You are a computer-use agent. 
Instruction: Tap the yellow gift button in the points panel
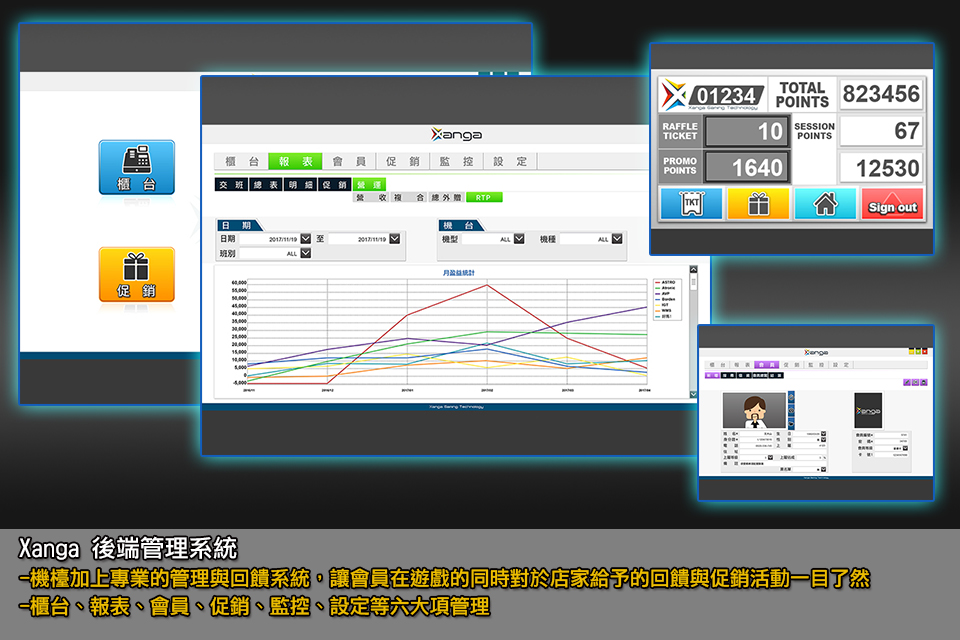[x=758, y=203]
